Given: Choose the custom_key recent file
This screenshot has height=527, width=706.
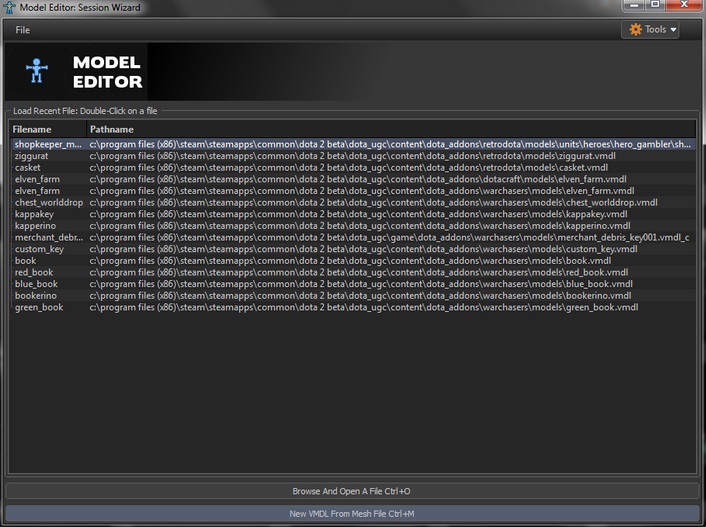Looking at the screenshot, I should 39,249.
